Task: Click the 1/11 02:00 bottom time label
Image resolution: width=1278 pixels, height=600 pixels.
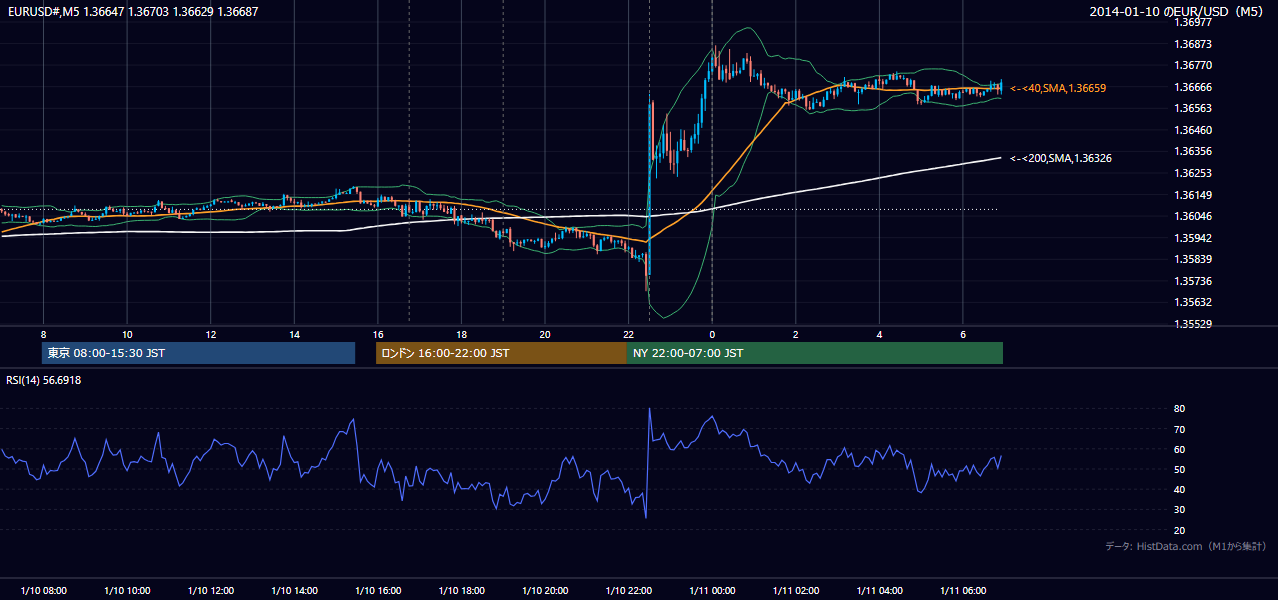Action: click(x=796, y=590)
